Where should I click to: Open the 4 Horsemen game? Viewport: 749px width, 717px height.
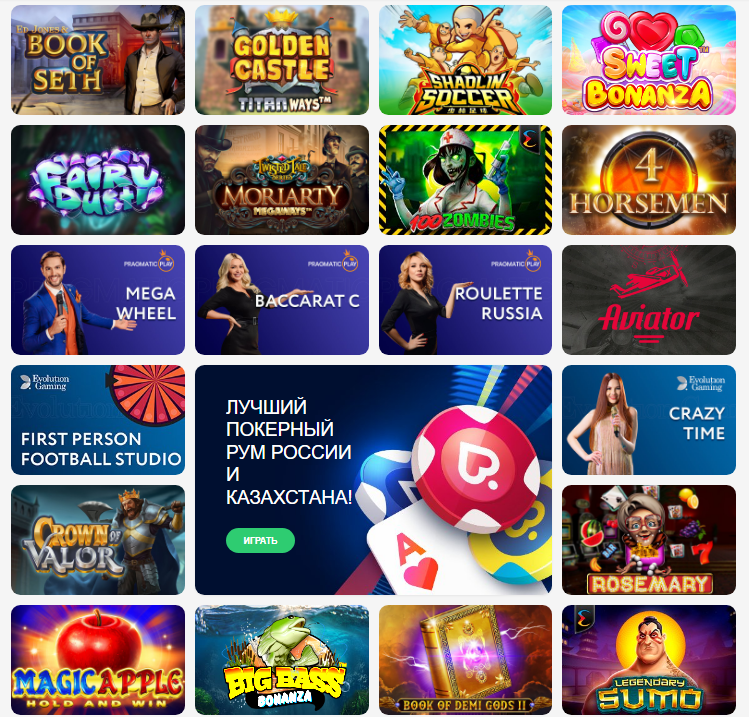[649, 180]
